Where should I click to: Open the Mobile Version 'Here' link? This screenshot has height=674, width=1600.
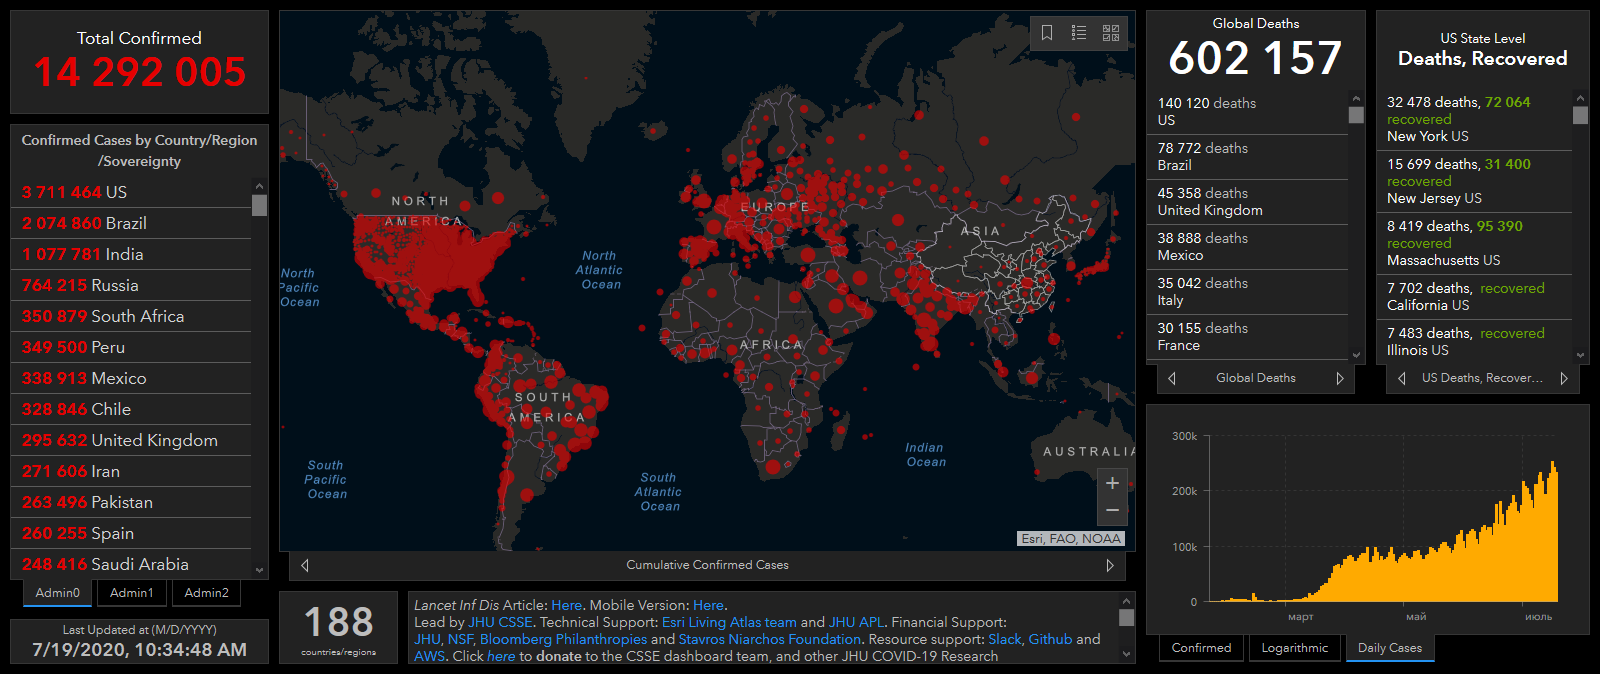click(708, 605)
